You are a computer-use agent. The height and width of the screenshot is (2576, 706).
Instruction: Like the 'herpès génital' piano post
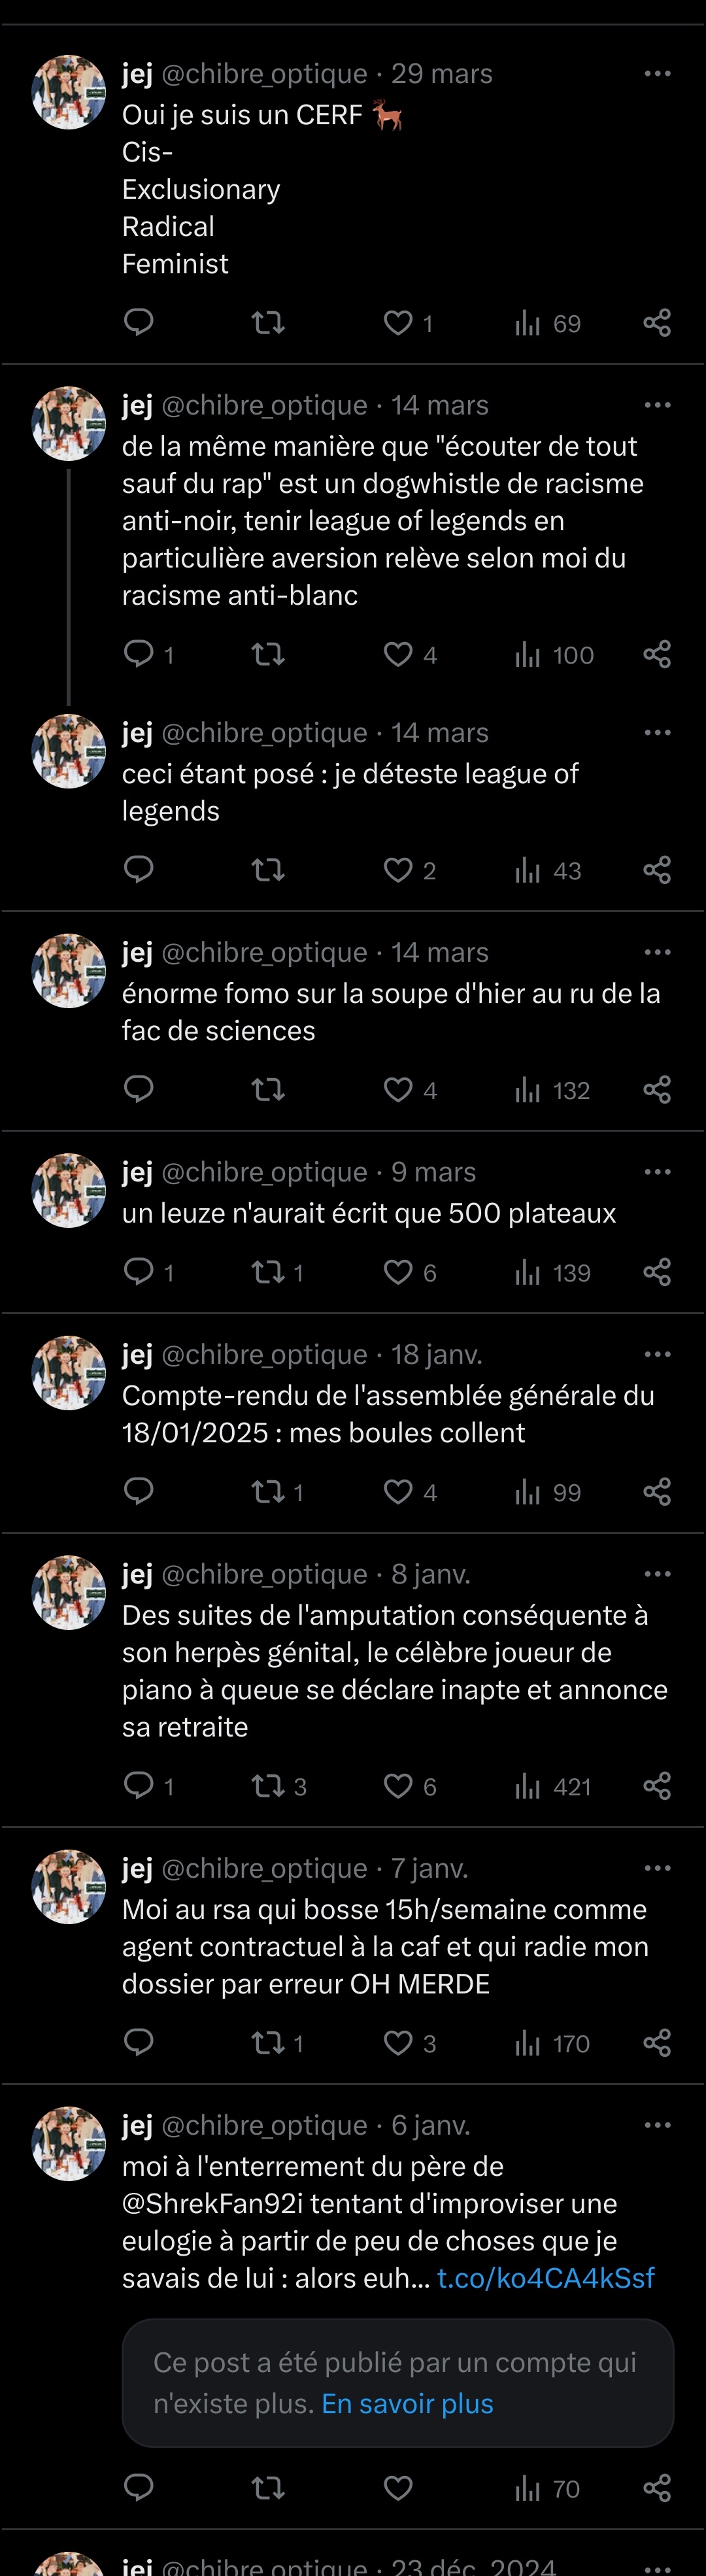[398, 1786]
